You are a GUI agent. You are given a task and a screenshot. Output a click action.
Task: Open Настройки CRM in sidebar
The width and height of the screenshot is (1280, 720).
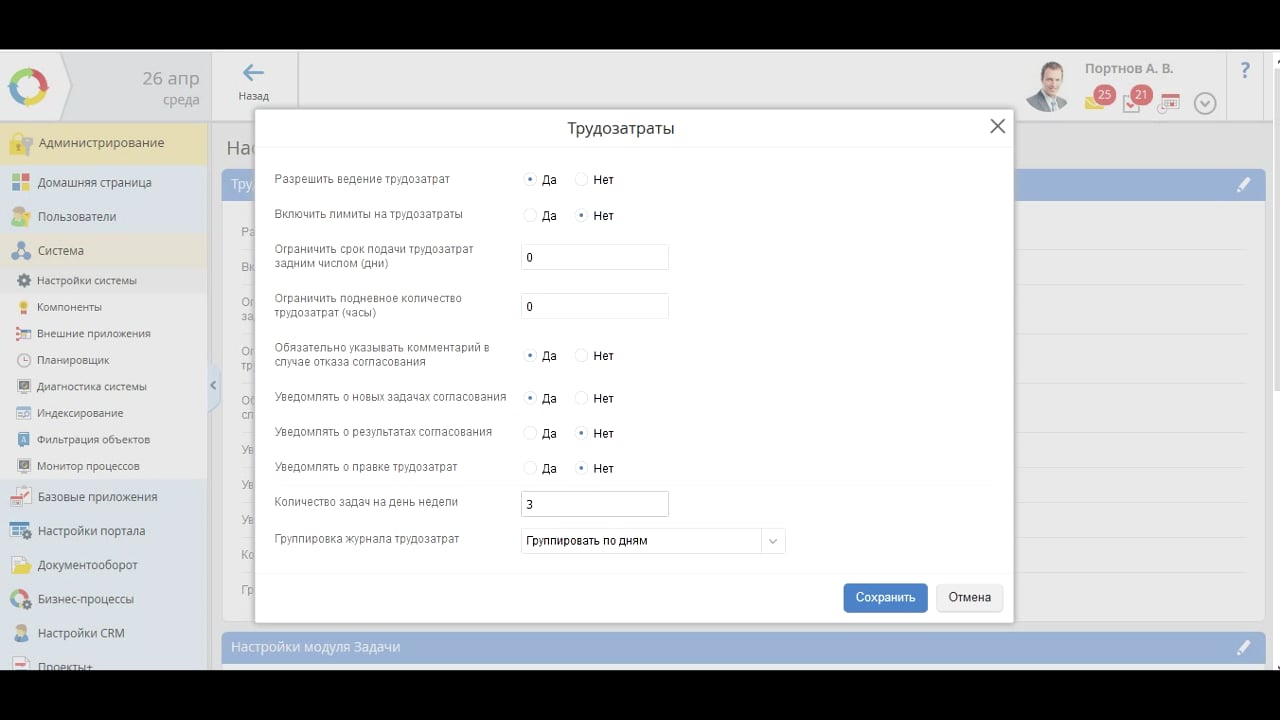tap(103, 633)
